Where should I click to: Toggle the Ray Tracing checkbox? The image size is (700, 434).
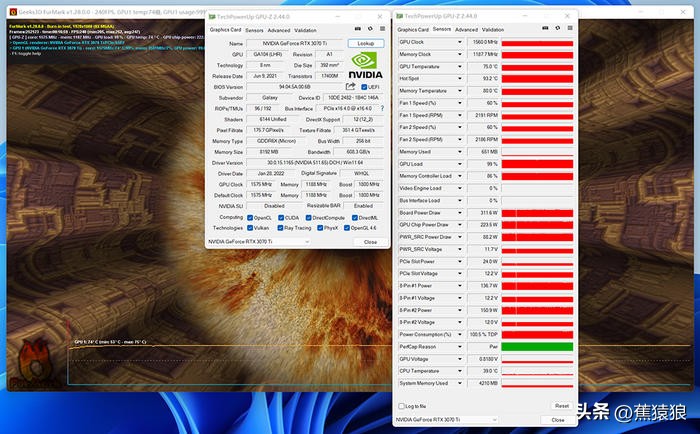(280, 228)
